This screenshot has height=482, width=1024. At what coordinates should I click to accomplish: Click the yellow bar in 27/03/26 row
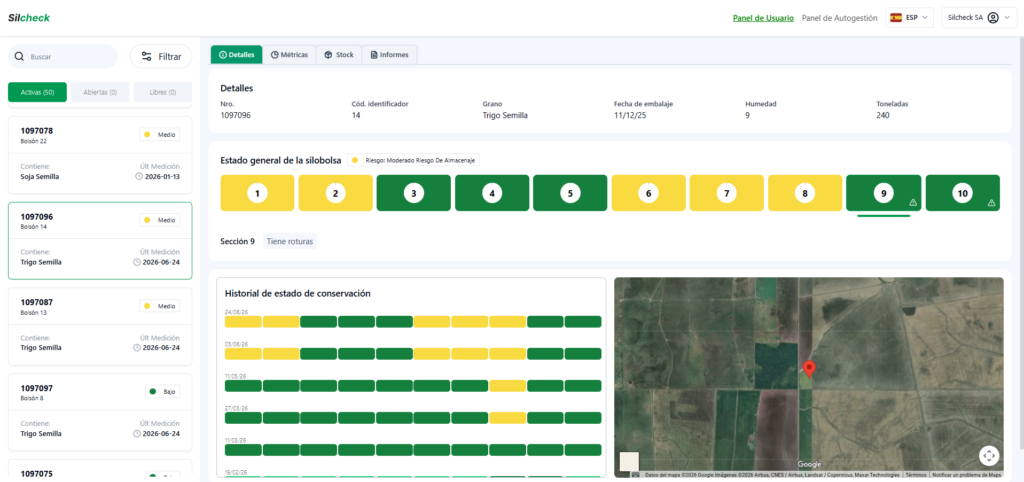pyautogui.click(x=507, y=417)
